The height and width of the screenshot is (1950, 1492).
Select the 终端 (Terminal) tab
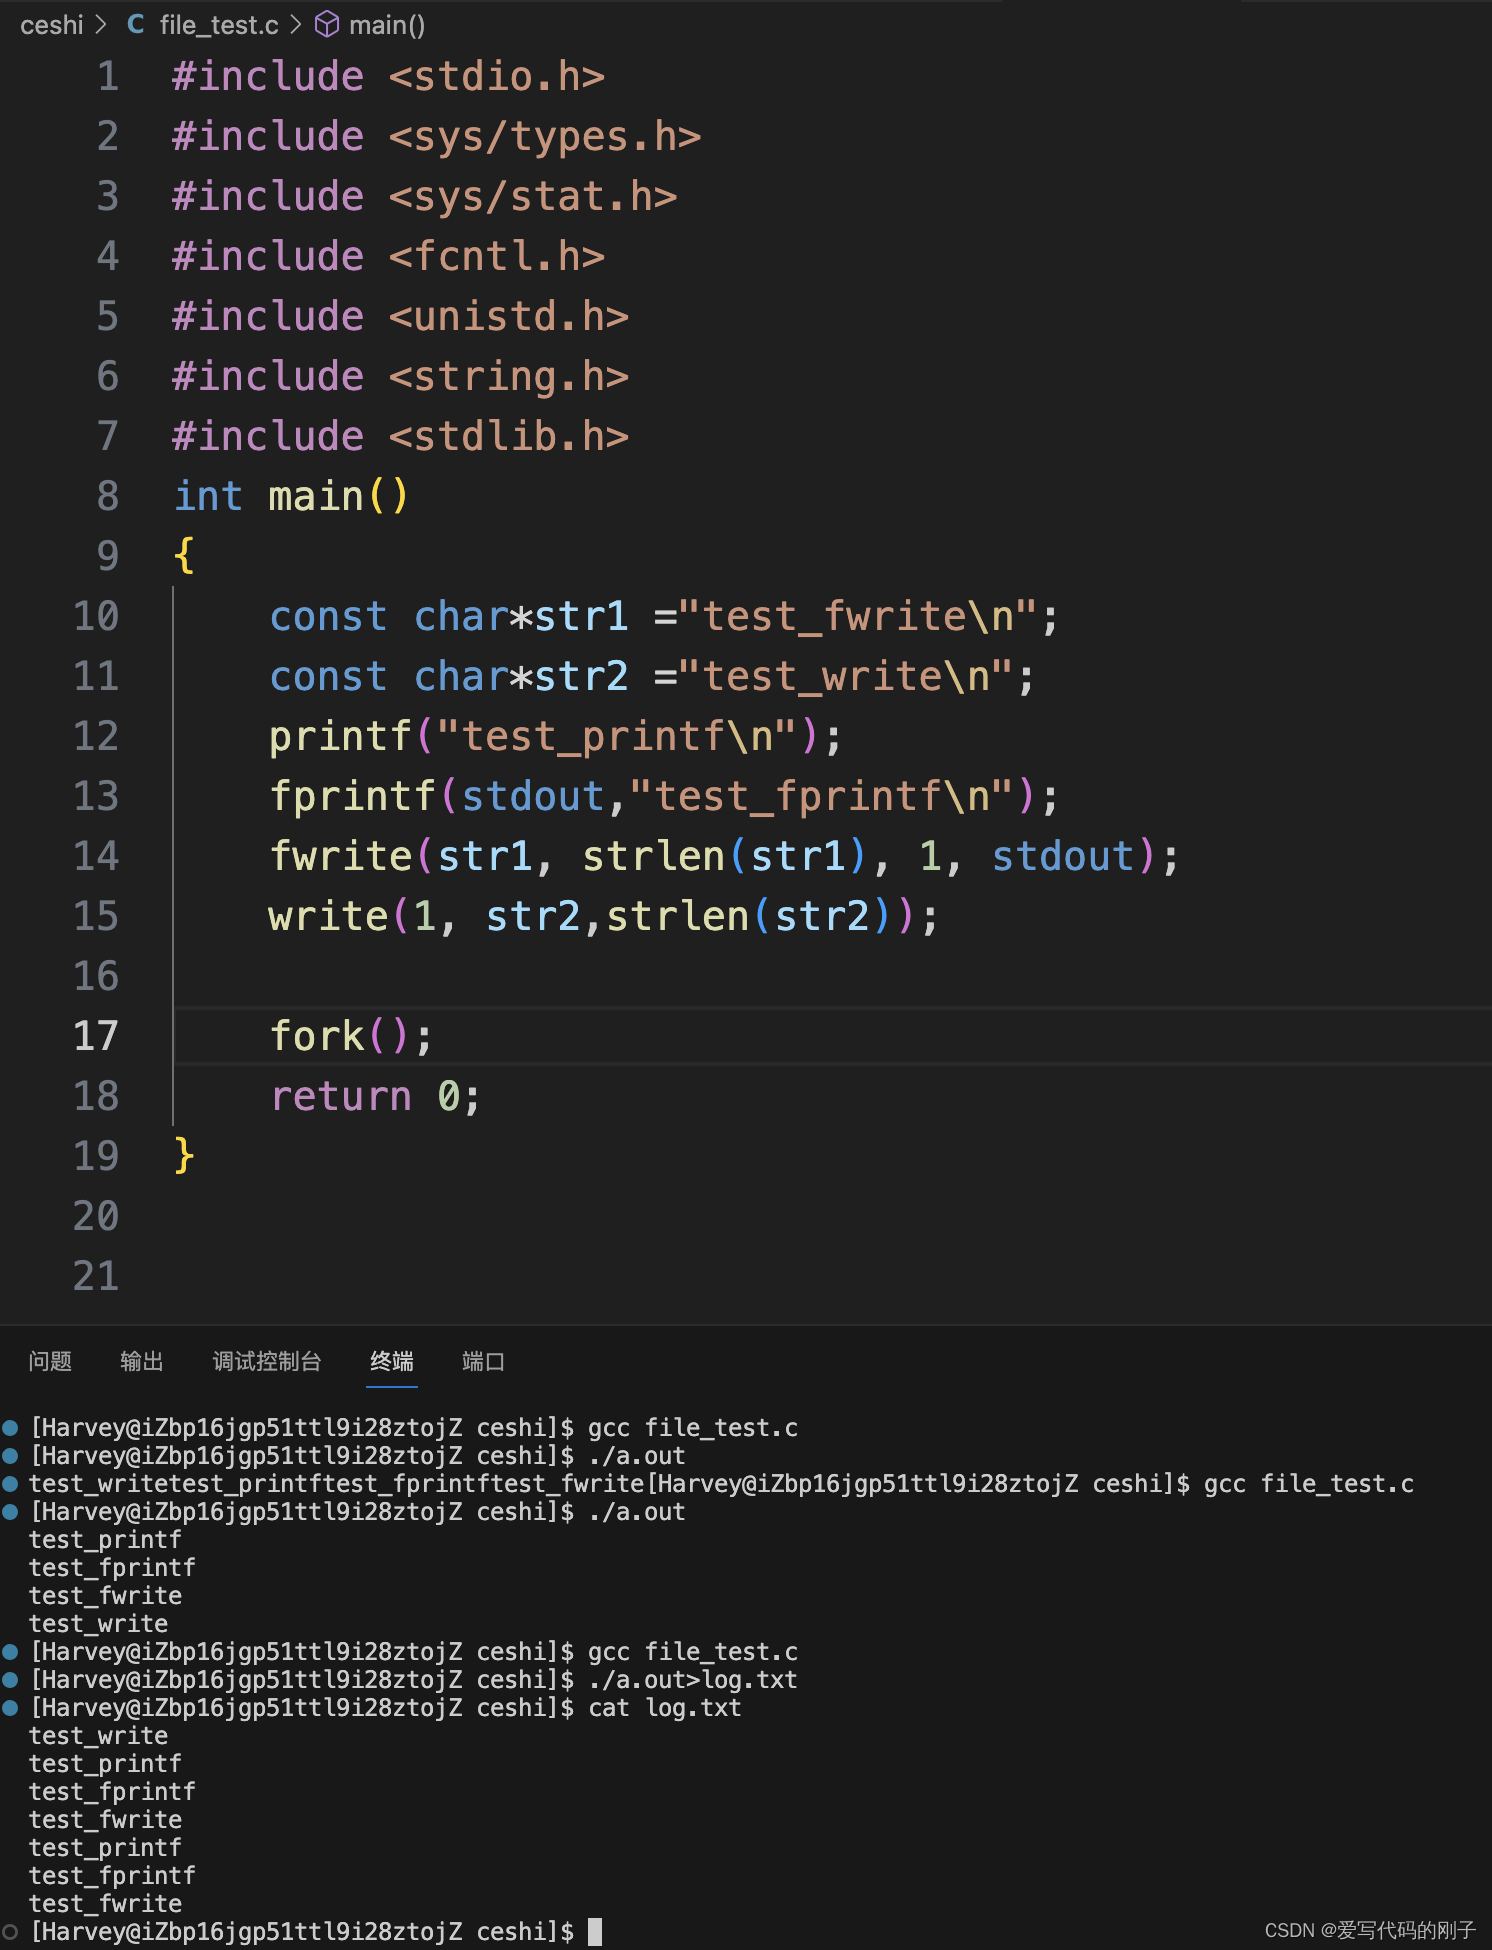[392, 1361]
